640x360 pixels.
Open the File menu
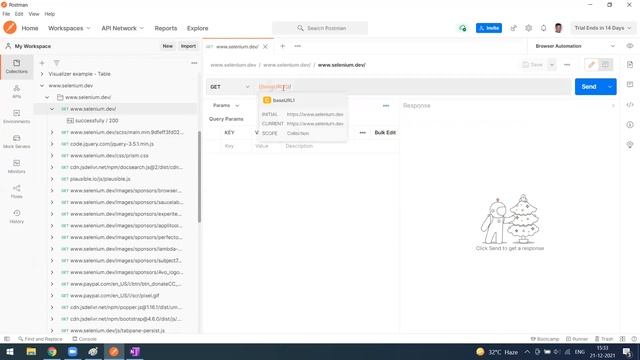[6, 14]
